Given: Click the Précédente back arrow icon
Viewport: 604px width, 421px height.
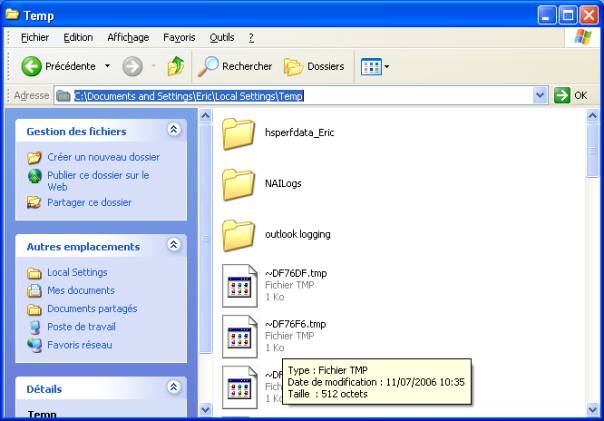Looking at the screenshot, I should (31, 66).
